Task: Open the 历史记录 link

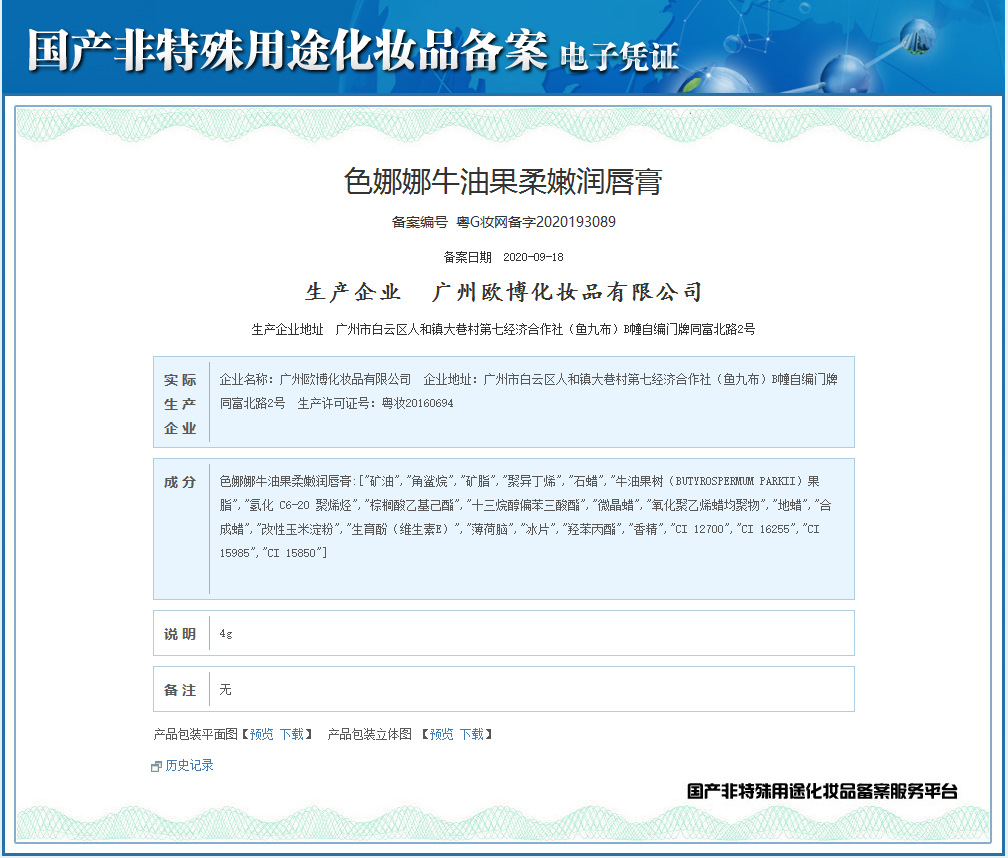Action: coord(189,765)
